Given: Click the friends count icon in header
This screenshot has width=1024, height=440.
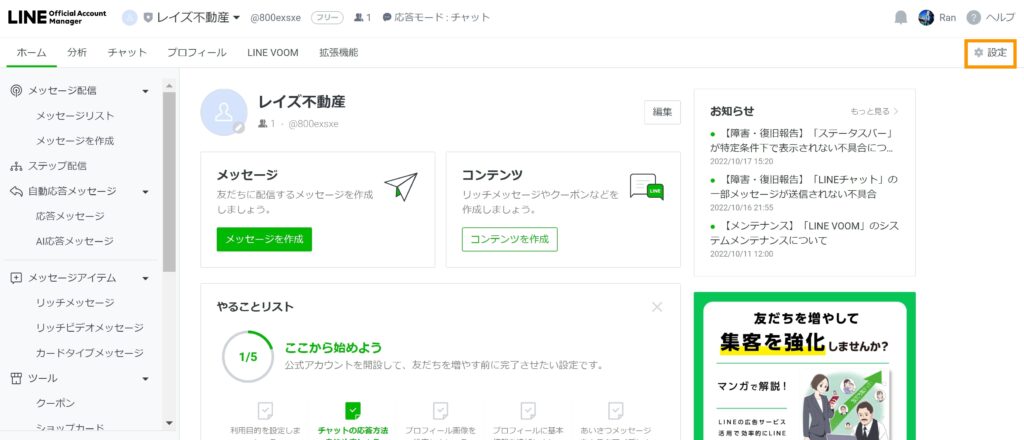Looking at the screenshot, I should 359,18.
